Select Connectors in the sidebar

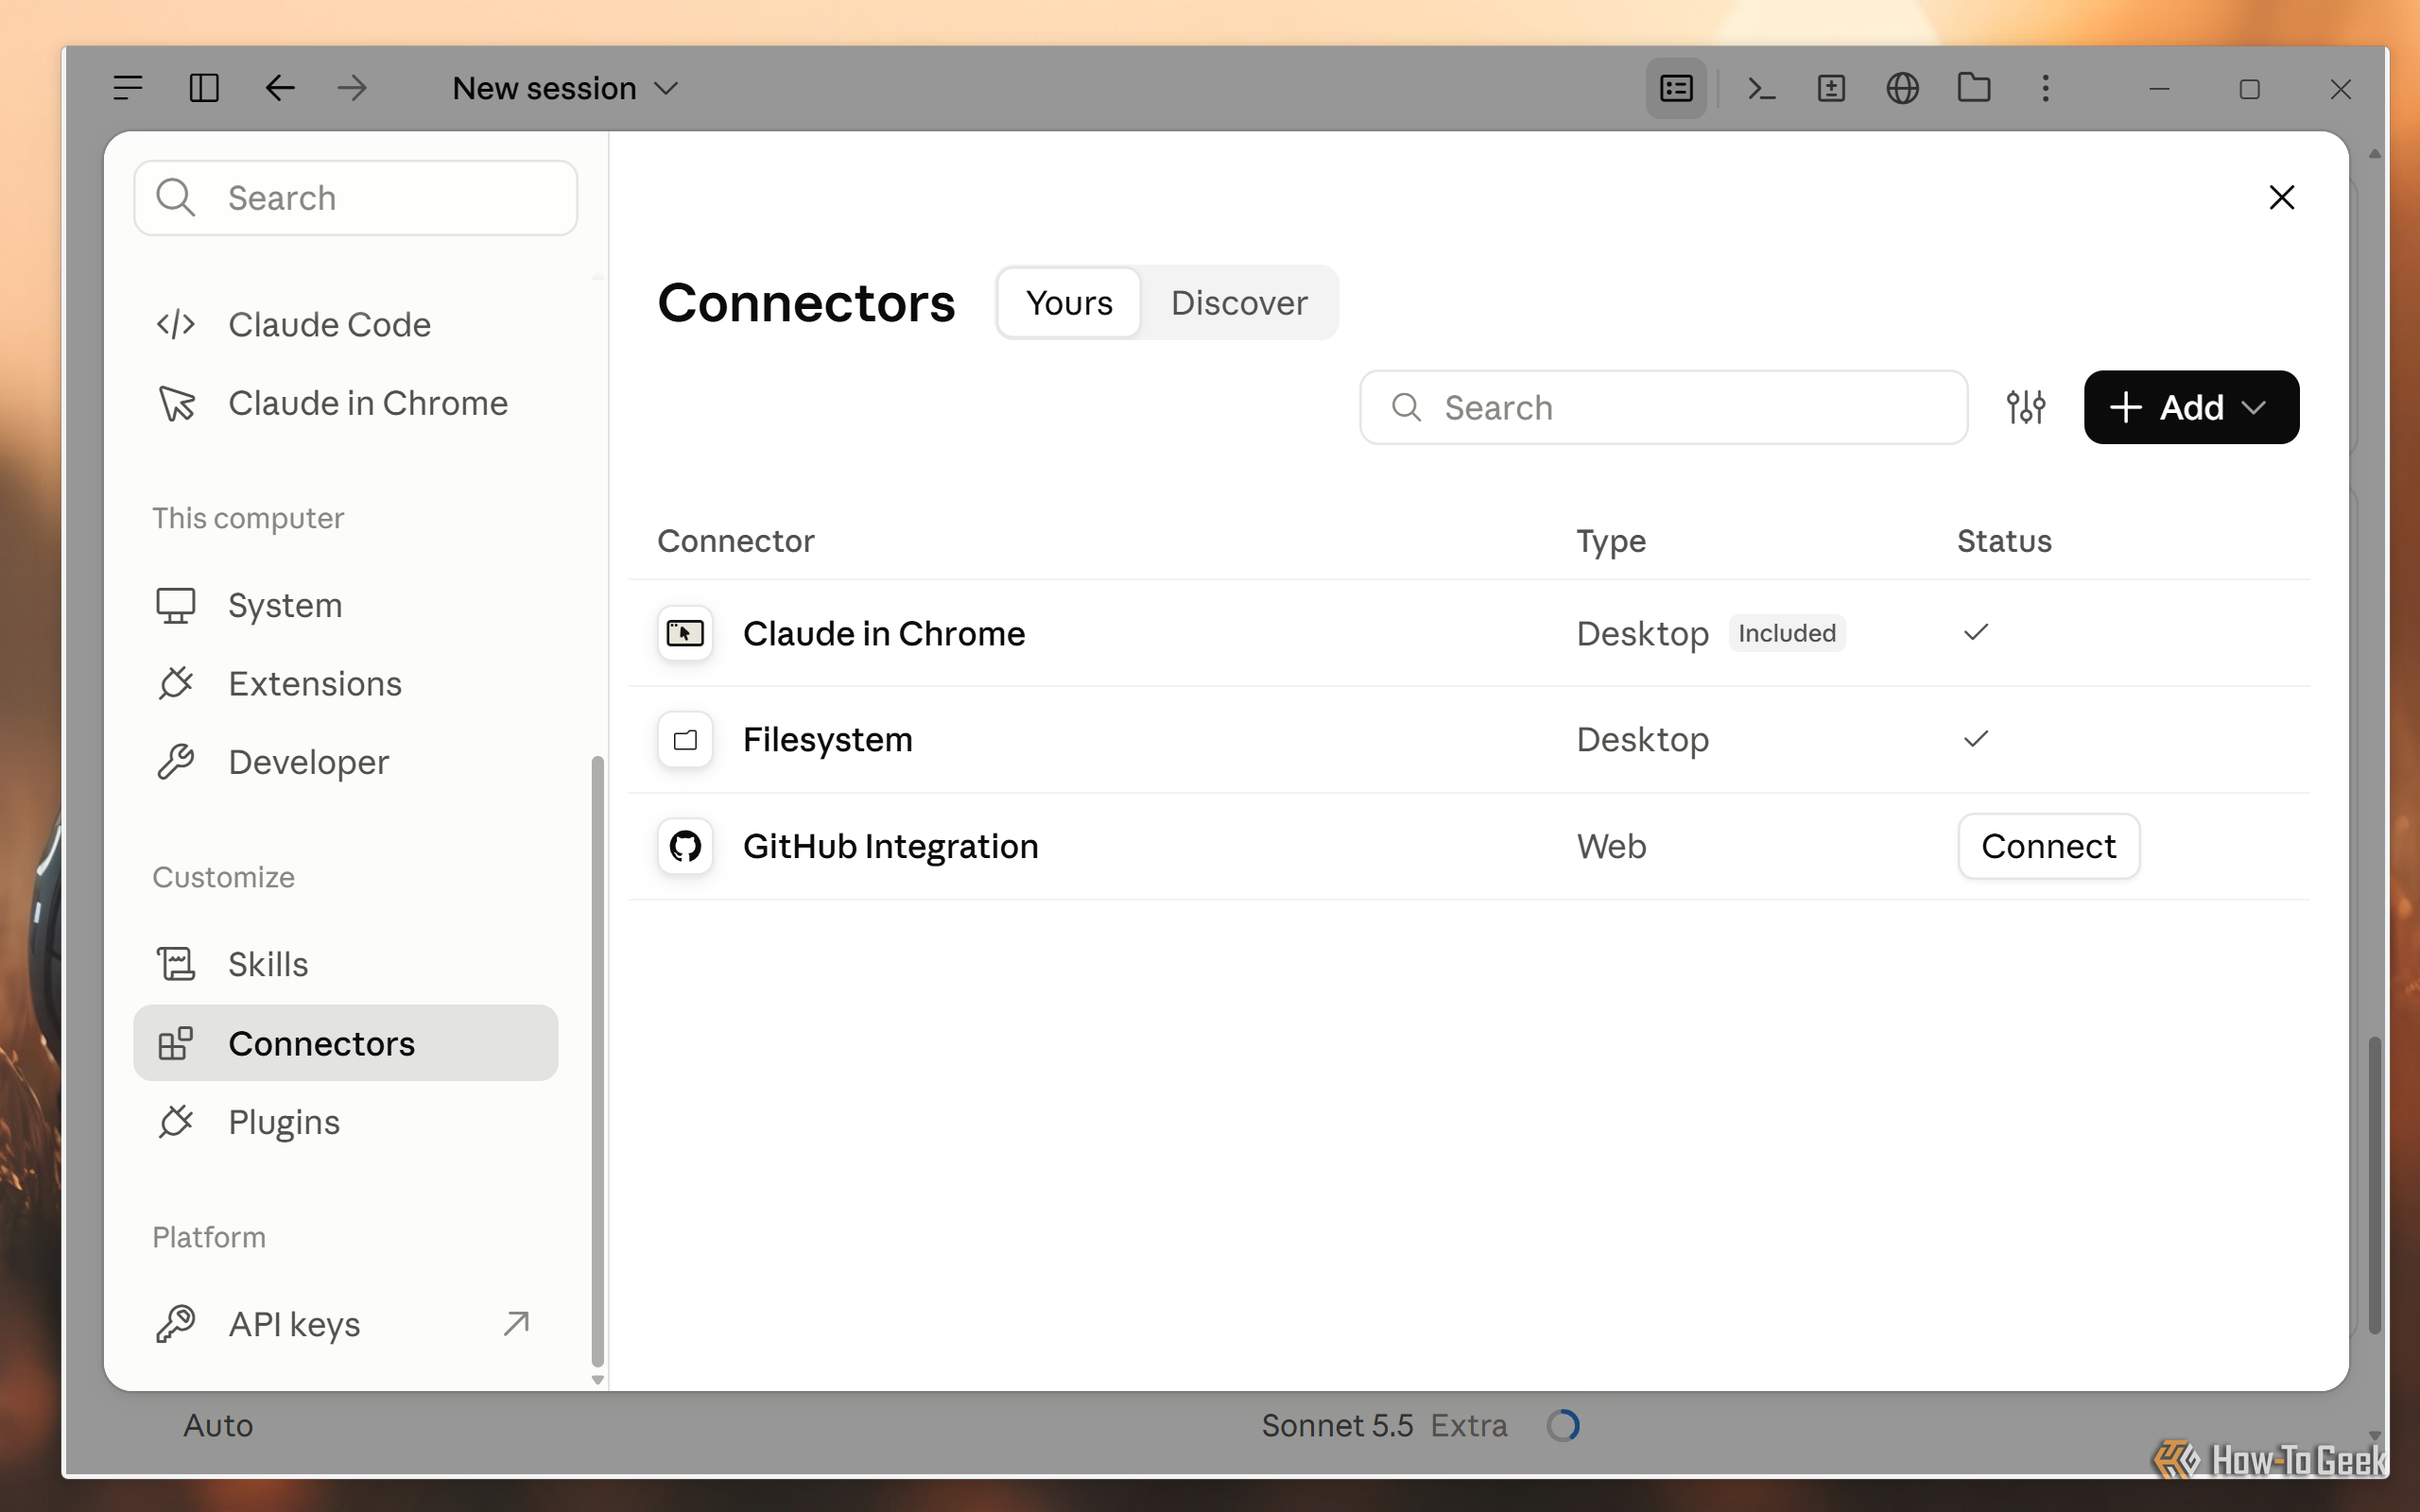coord(345,1043)
